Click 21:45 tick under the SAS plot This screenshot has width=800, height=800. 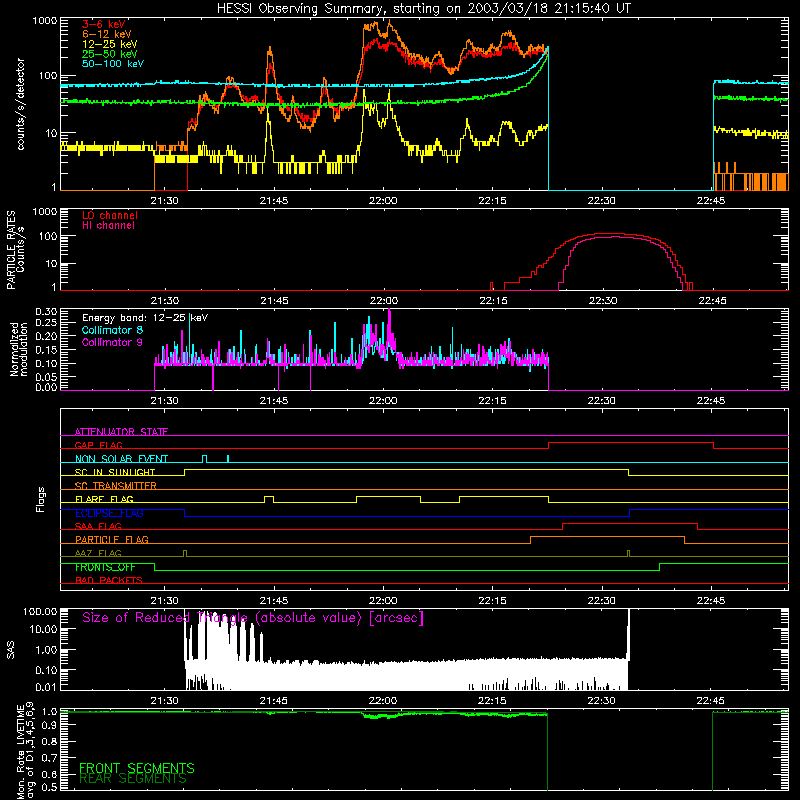tap(274, 701)
